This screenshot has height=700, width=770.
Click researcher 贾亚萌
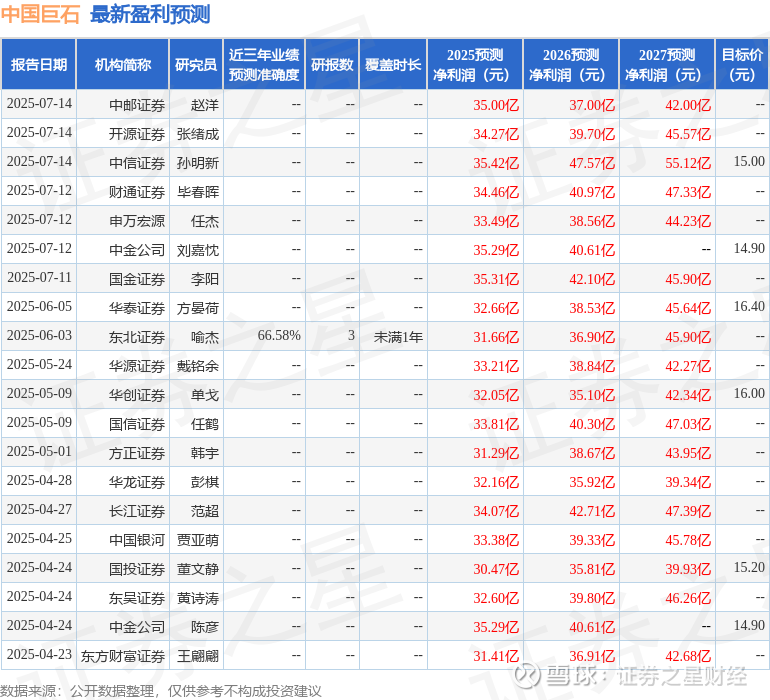tap(198, 540)
